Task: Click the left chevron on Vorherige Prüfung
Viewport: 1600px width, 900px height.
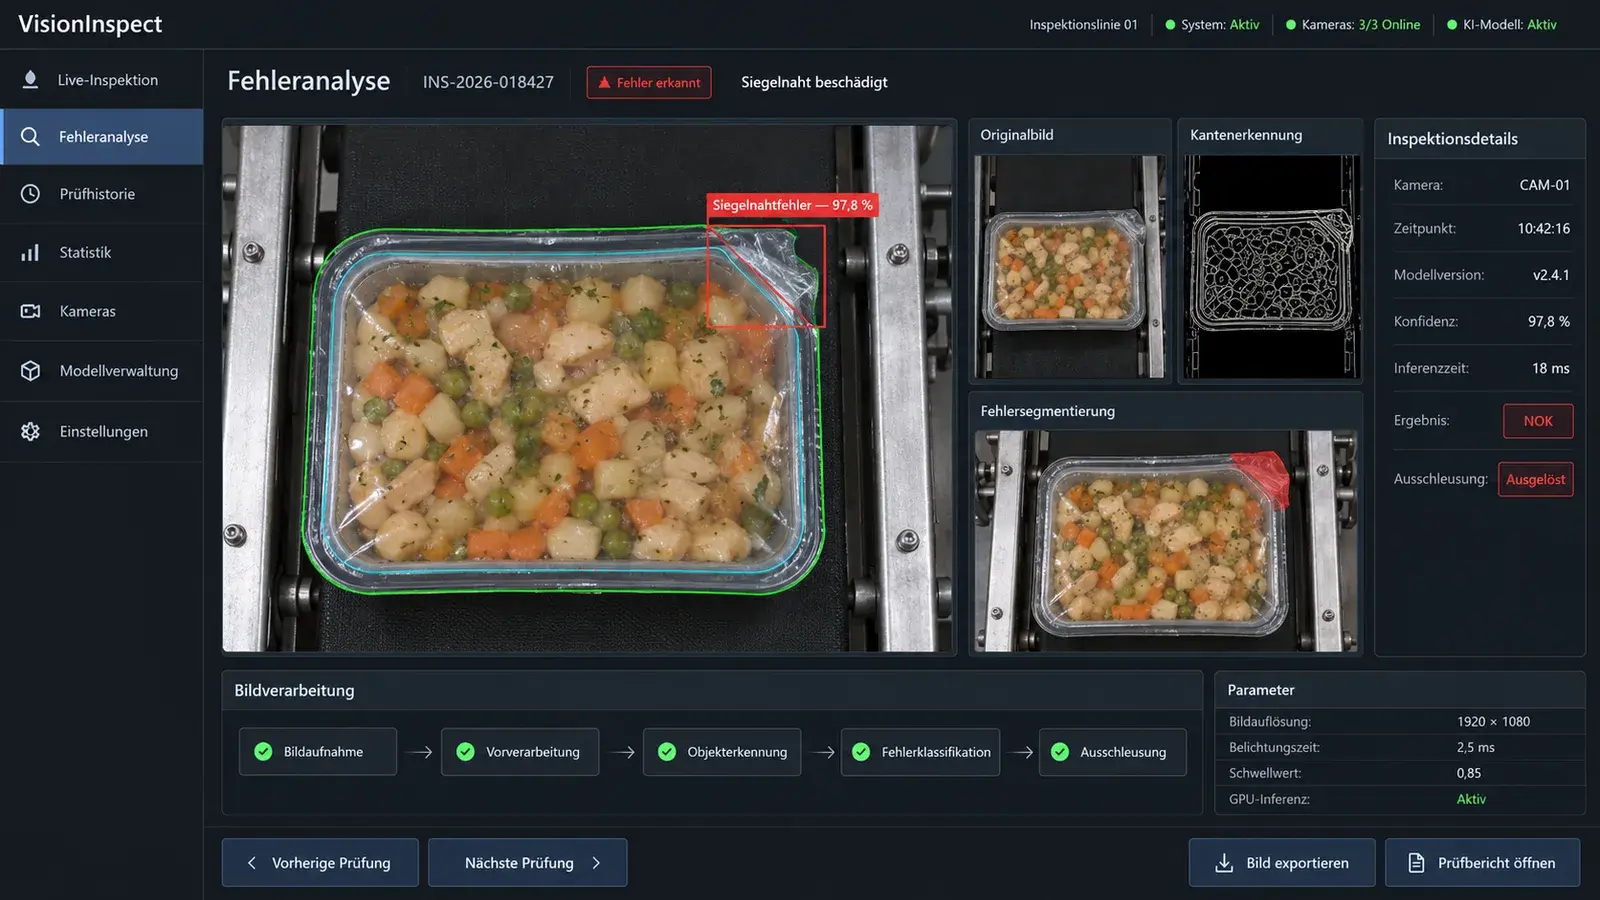Action: pyautogui.click(x=252, y=863)
